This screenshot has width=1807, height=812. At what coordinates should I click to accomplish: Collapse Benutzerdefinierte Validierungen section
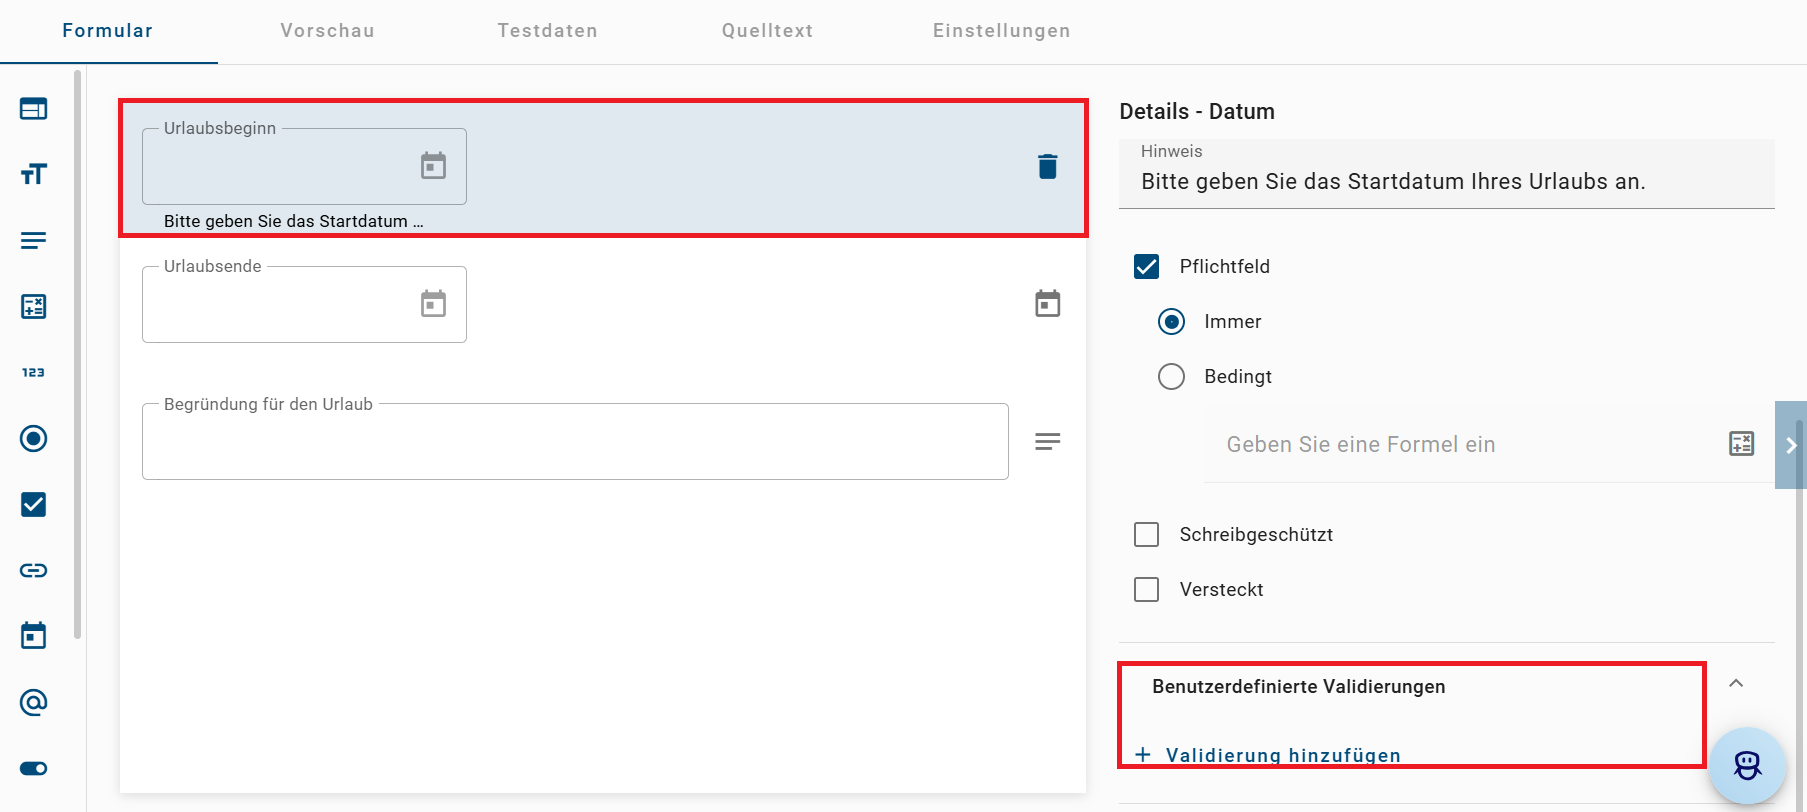[1736, 683]
